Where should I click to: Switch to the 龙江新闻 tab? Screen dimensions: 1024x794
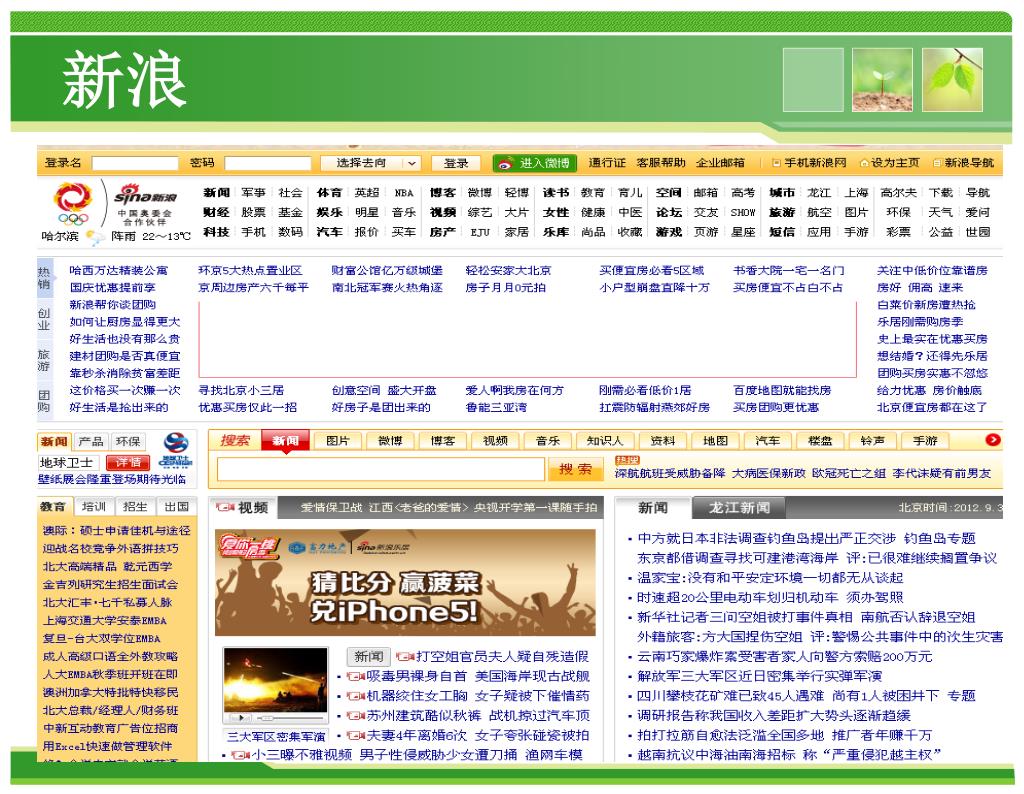pos(739,507)
